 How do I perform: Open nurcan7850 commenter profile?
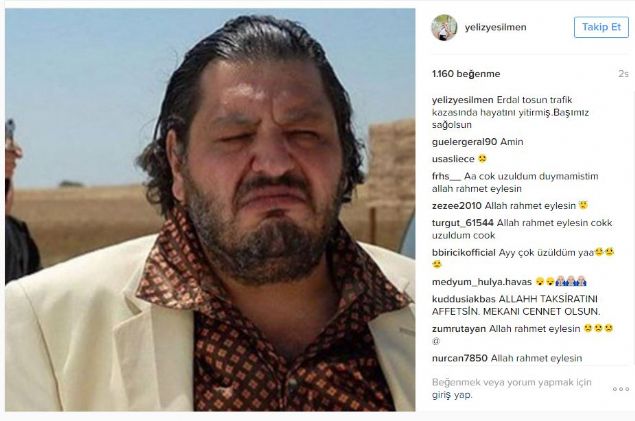pos(460,358)
